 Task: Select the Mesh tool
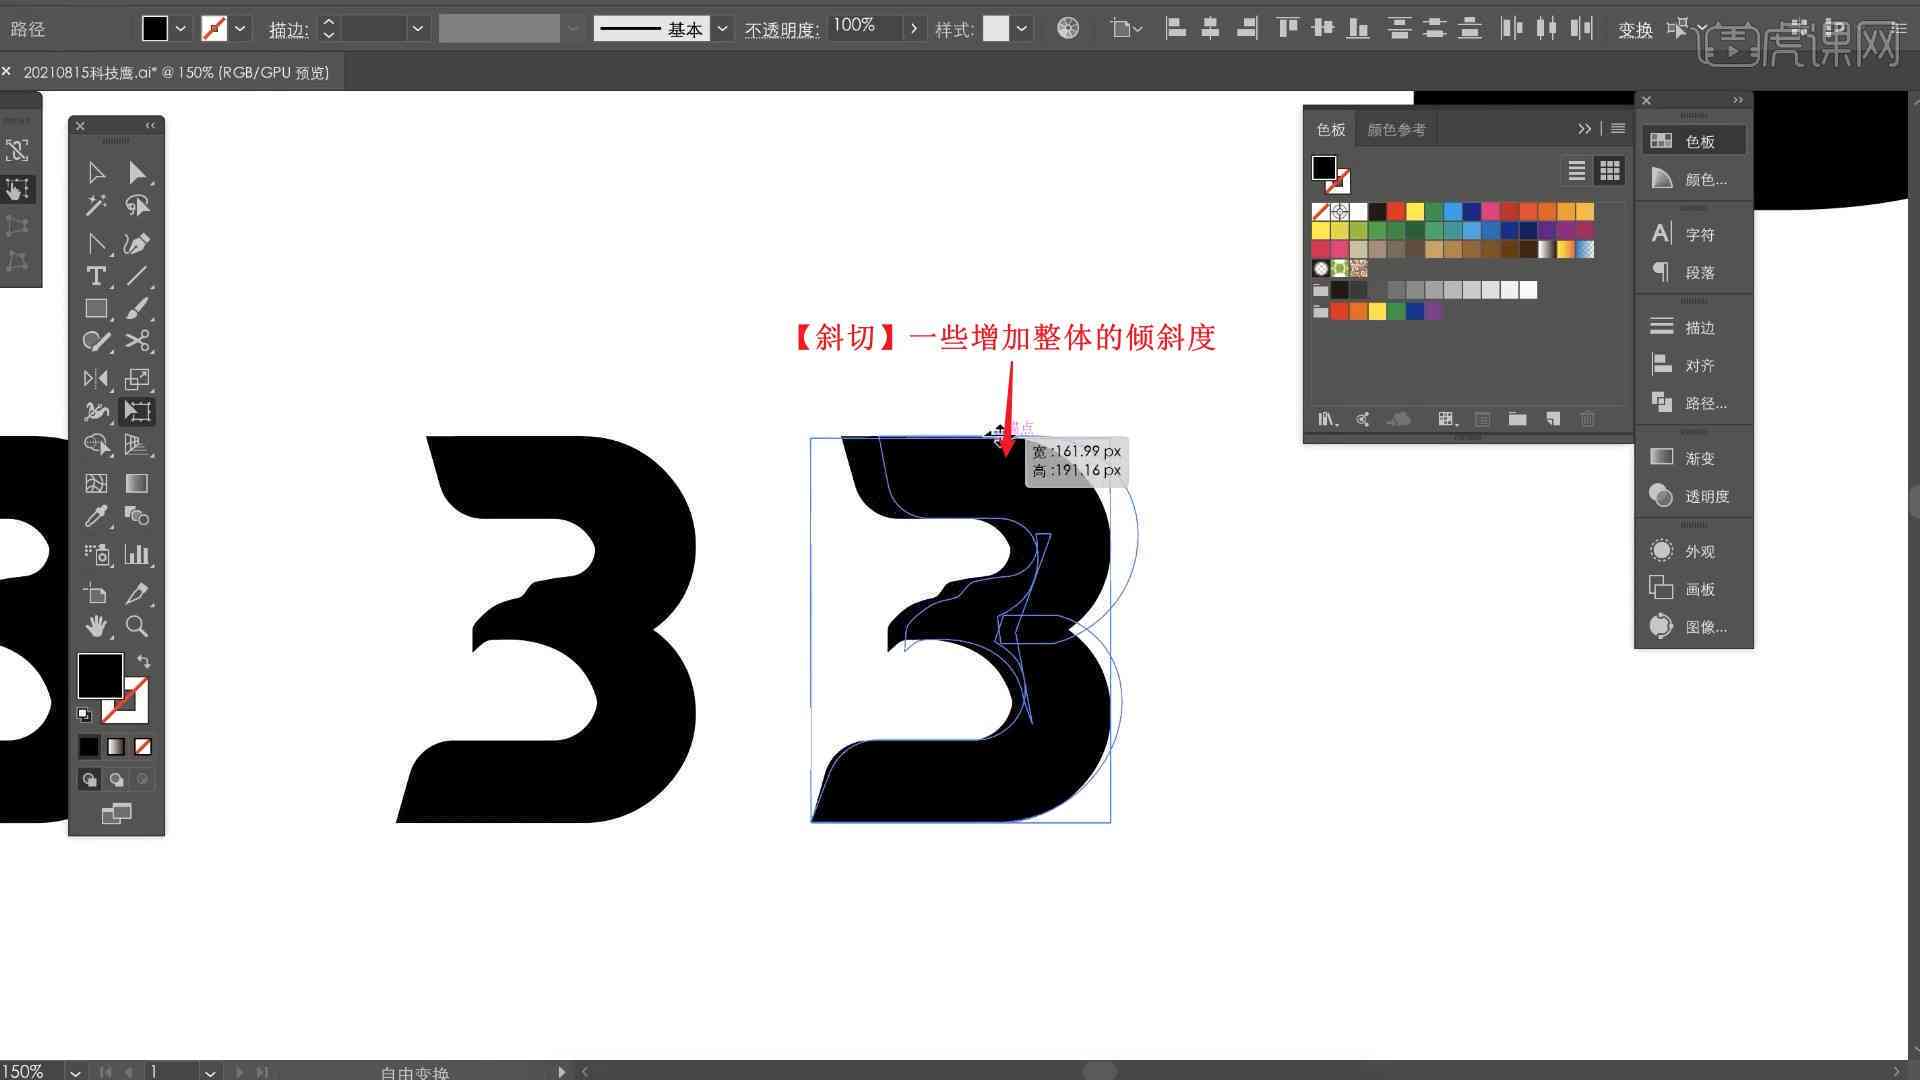[x=96, y=484]
